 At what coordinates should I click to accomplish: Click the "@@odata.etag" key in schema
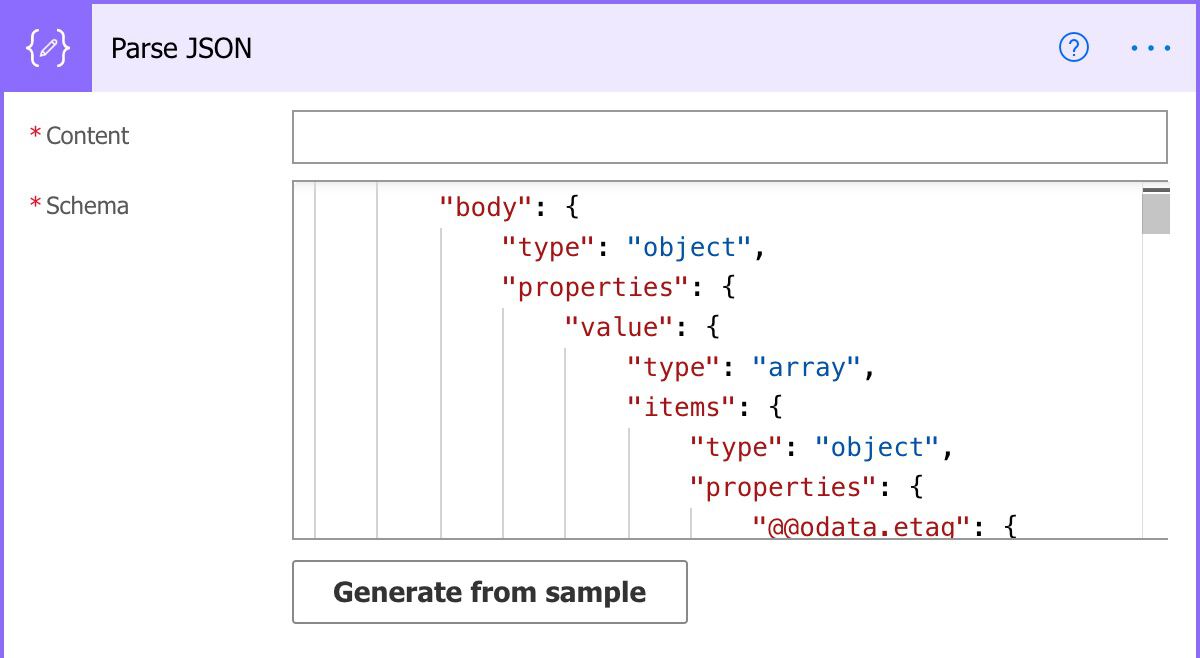[x=862, y=526]
